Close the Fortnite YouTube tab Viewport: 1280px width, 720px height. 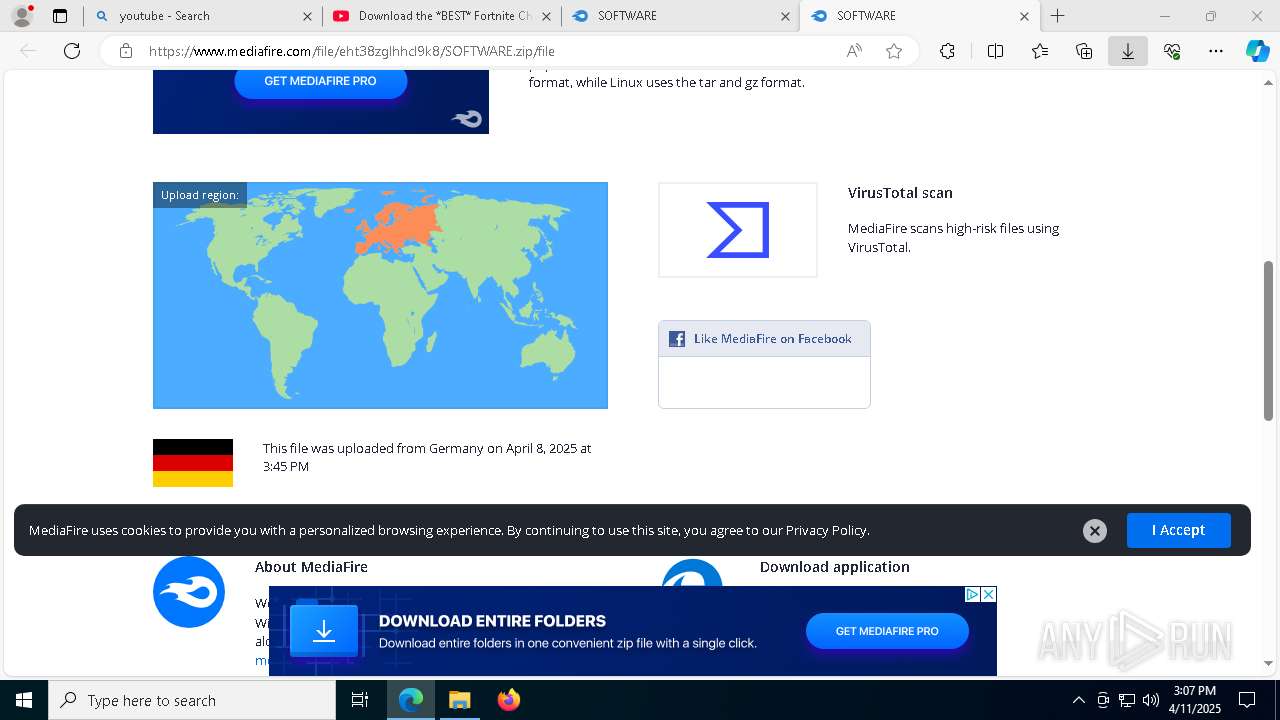pyautogui.click(x=546, y=16)
